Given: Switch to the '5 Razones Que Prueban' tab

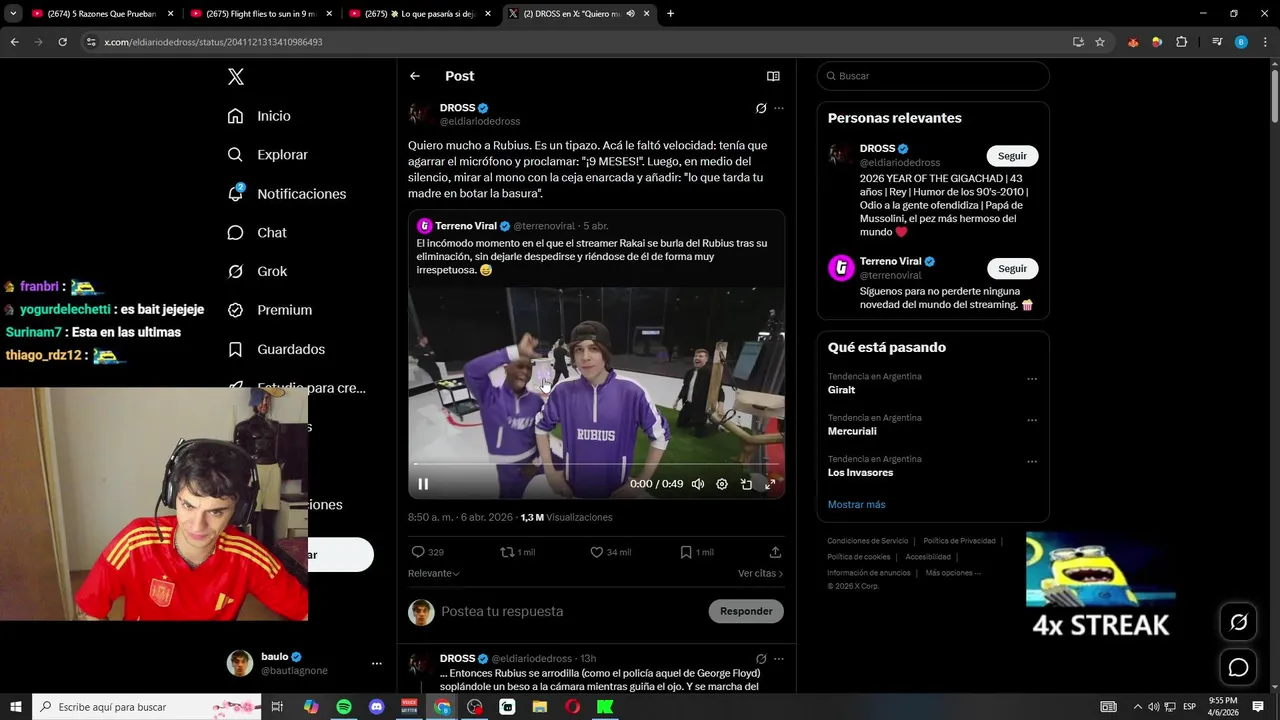Looking at the screenshot, I should (101, 14).
